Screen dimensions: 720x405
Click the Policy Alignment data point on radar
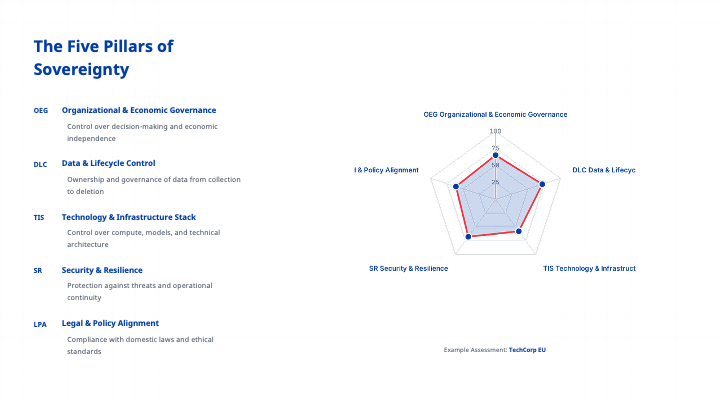coord(456,186)
